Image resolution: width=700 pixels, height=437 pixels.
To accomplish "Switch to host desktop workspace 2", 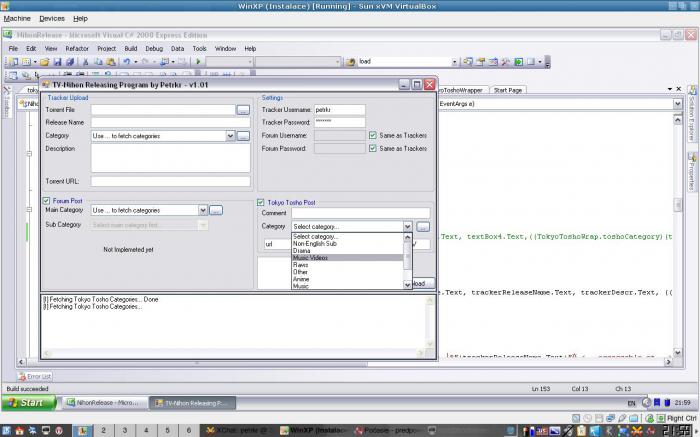I will pyautogui.click(x=103, y=430).
